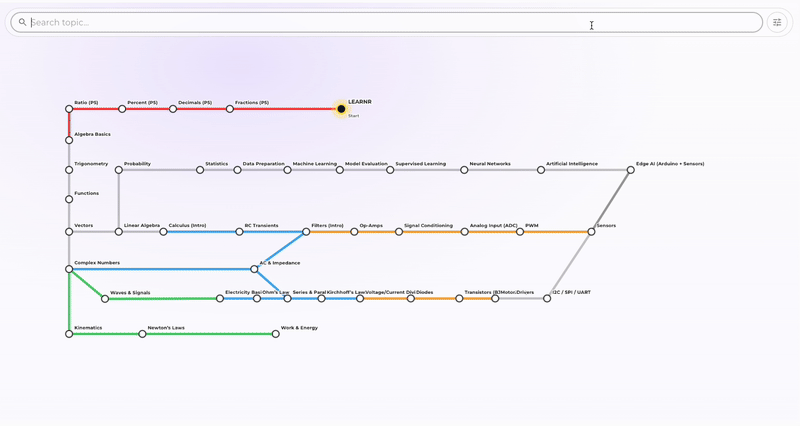800x426 pixels.
Task: Select the Sensors station node
Action: (591, 232)
